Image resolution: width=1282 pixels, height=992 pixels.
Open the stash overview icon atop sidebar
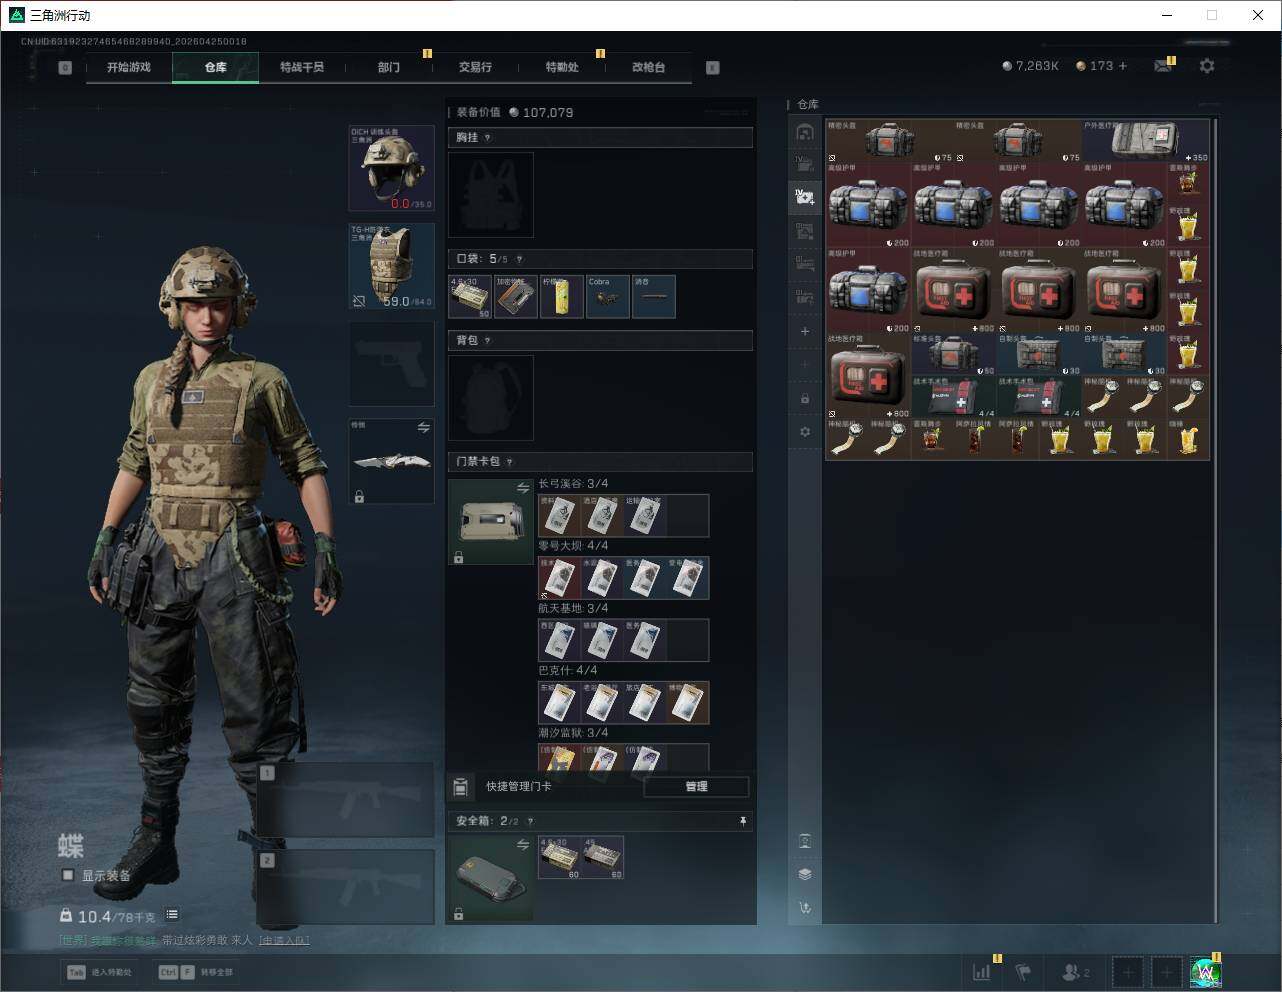[805, 132]
